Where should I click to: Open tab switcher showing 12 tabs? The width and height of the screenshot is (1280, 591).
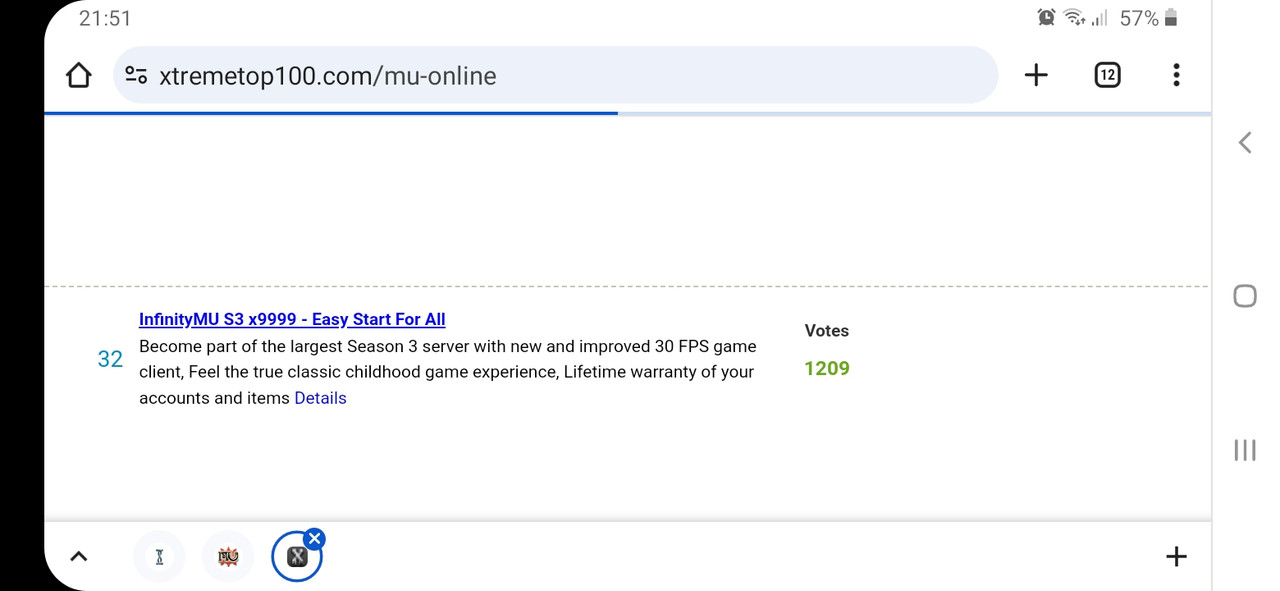[1107, 75]
